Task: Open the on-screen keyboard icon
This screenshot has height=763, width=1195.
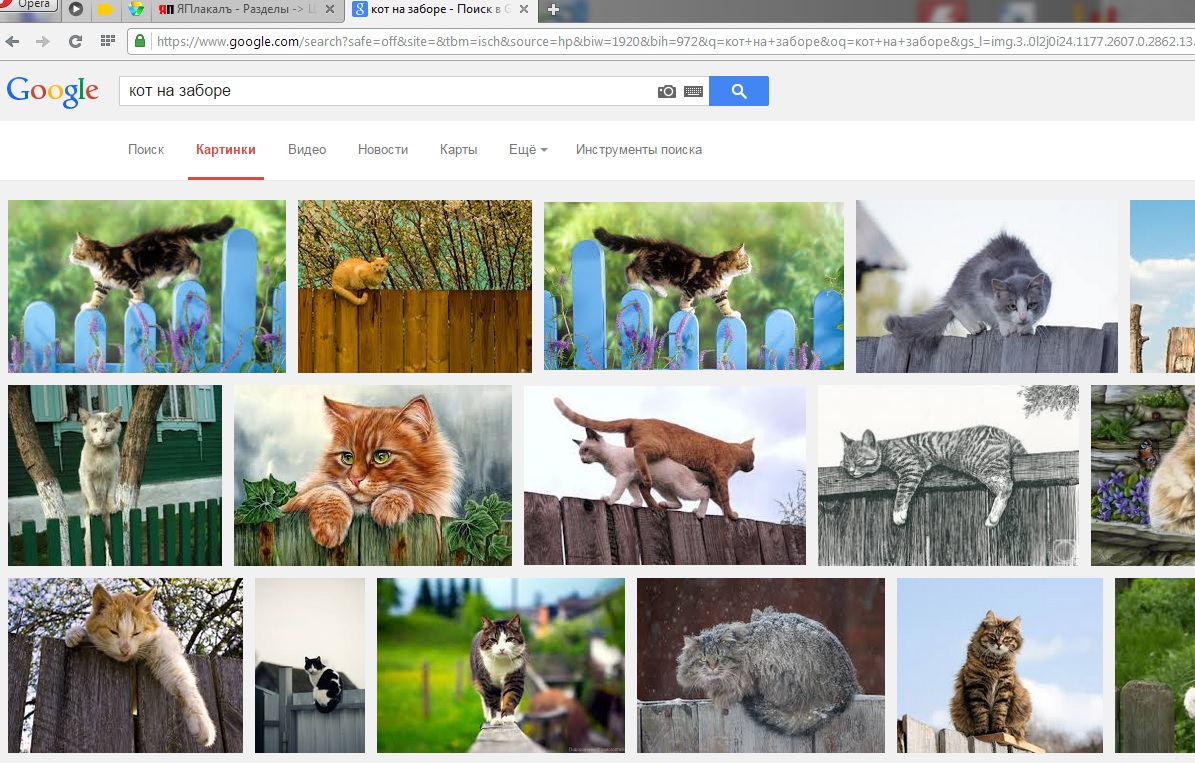Action: 694,91
